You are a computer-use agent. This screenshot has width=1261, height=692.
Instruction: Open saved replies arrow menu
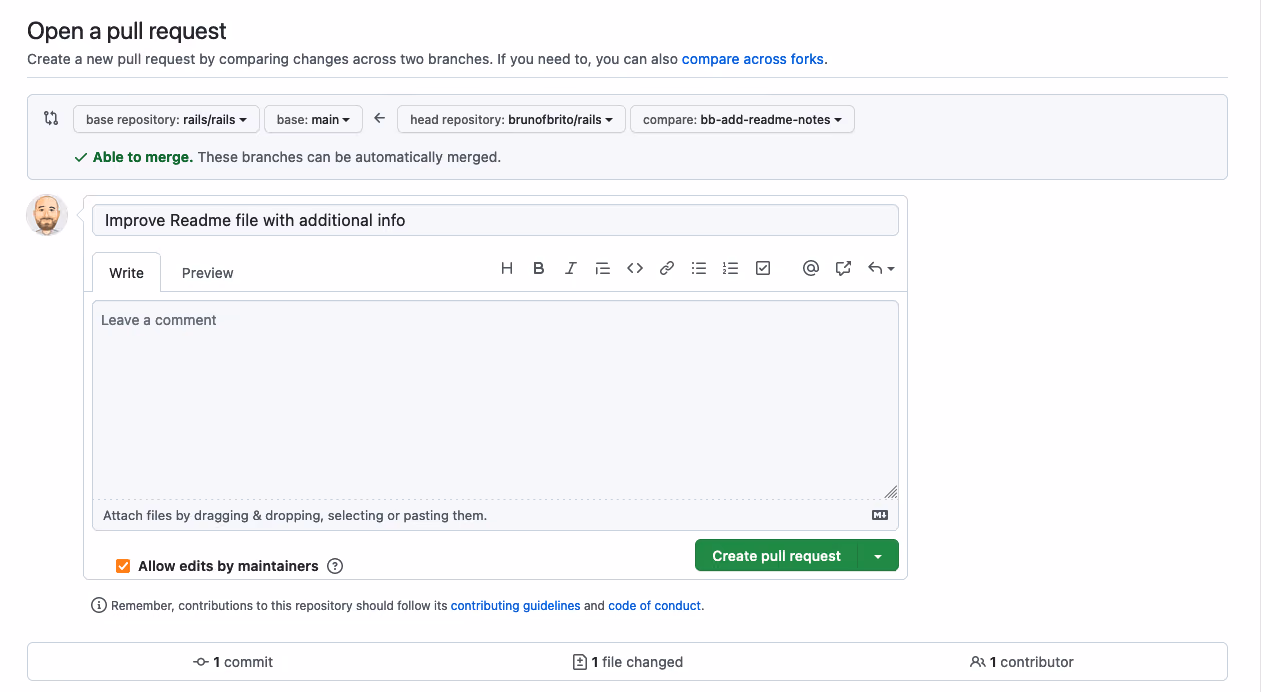tap(881, 268)
